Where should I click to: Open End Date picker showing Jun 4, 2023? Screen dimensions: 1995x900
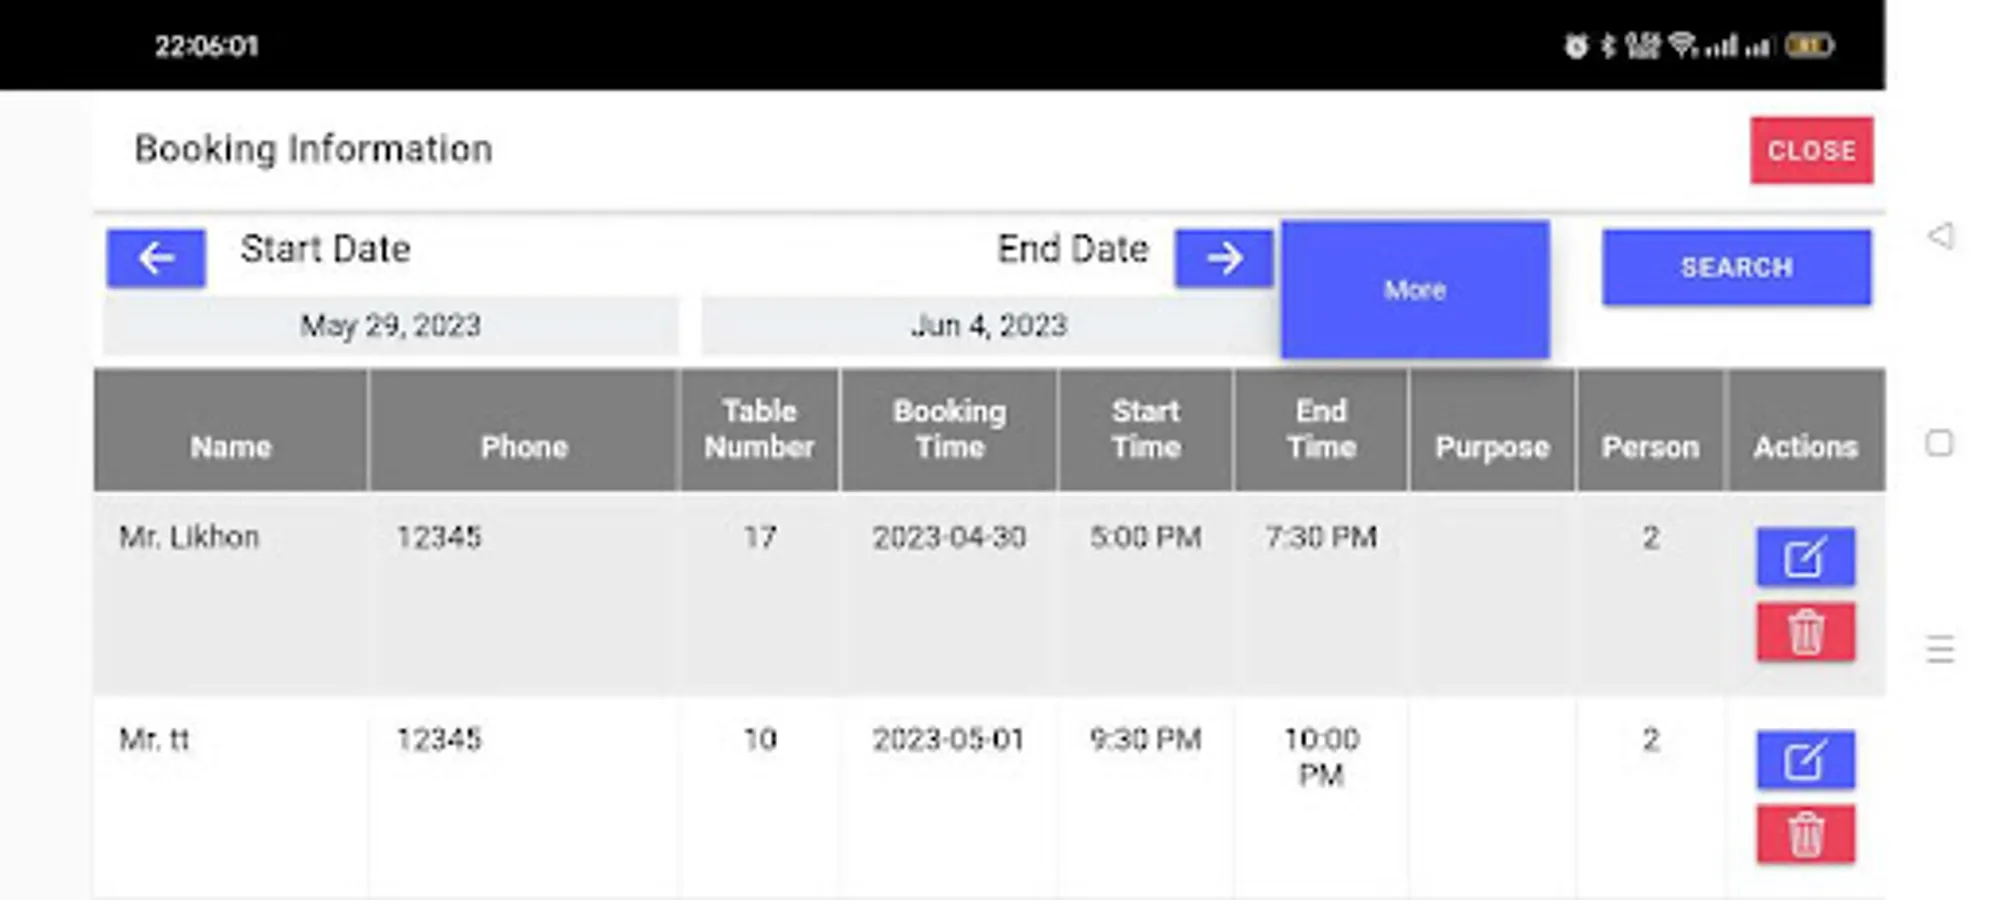pos(988,326)
